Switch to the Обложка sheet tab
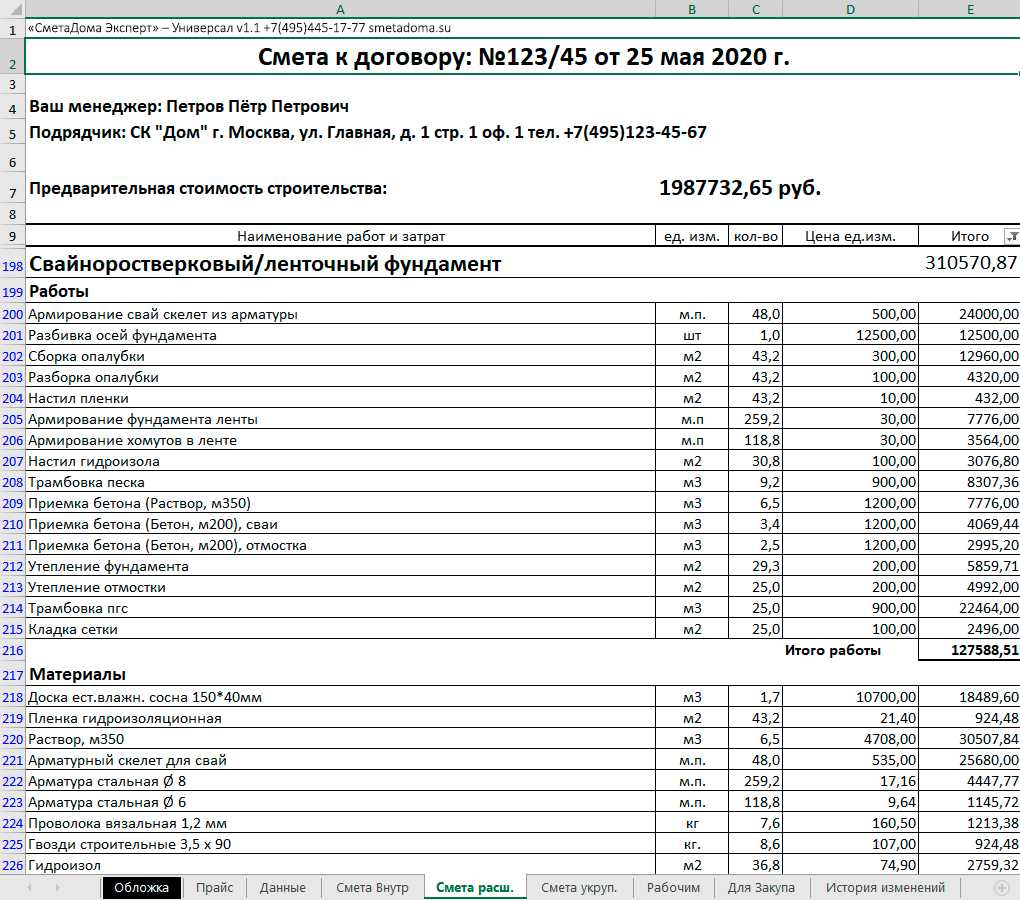Screen dimensions: 1020x900 141,887
